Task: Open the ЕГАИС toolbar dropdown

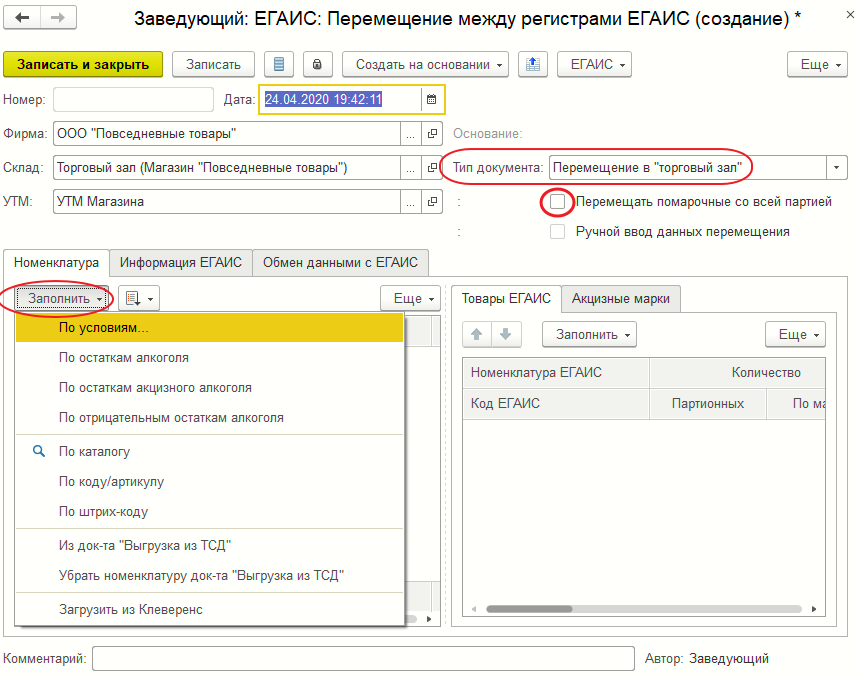Action: 594,64
